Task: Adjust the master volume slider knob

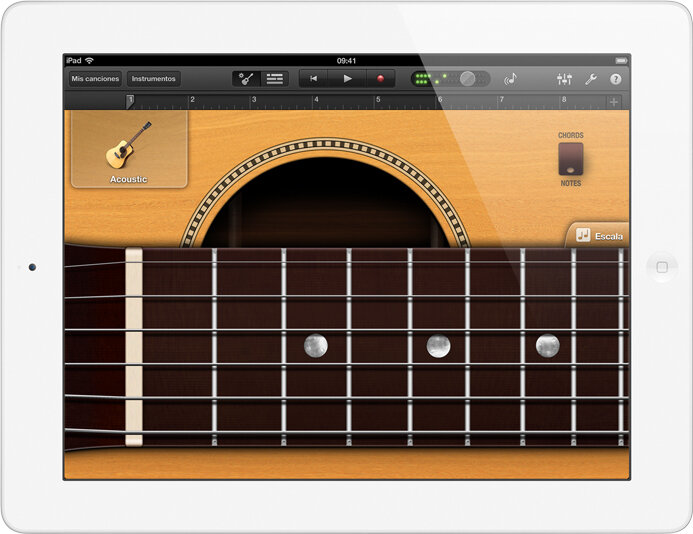Action: click(x=467, y=79)
